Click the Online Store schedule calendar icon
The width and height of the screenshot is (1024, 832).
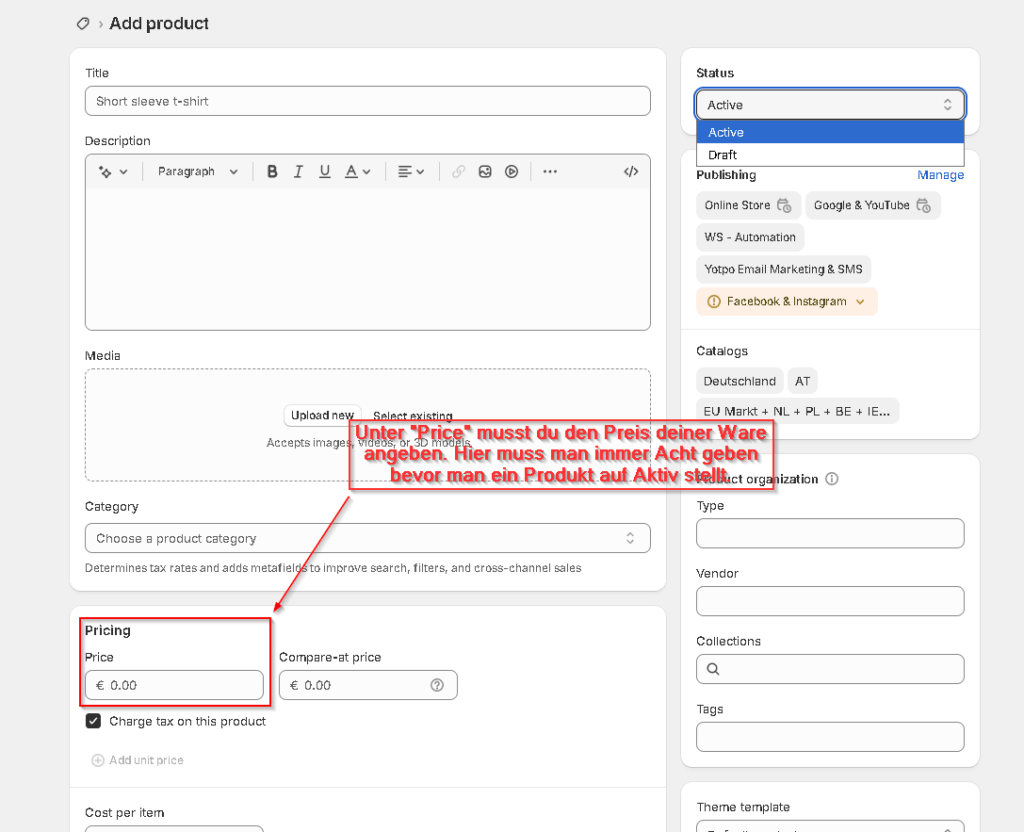click(x=784, y=205)
